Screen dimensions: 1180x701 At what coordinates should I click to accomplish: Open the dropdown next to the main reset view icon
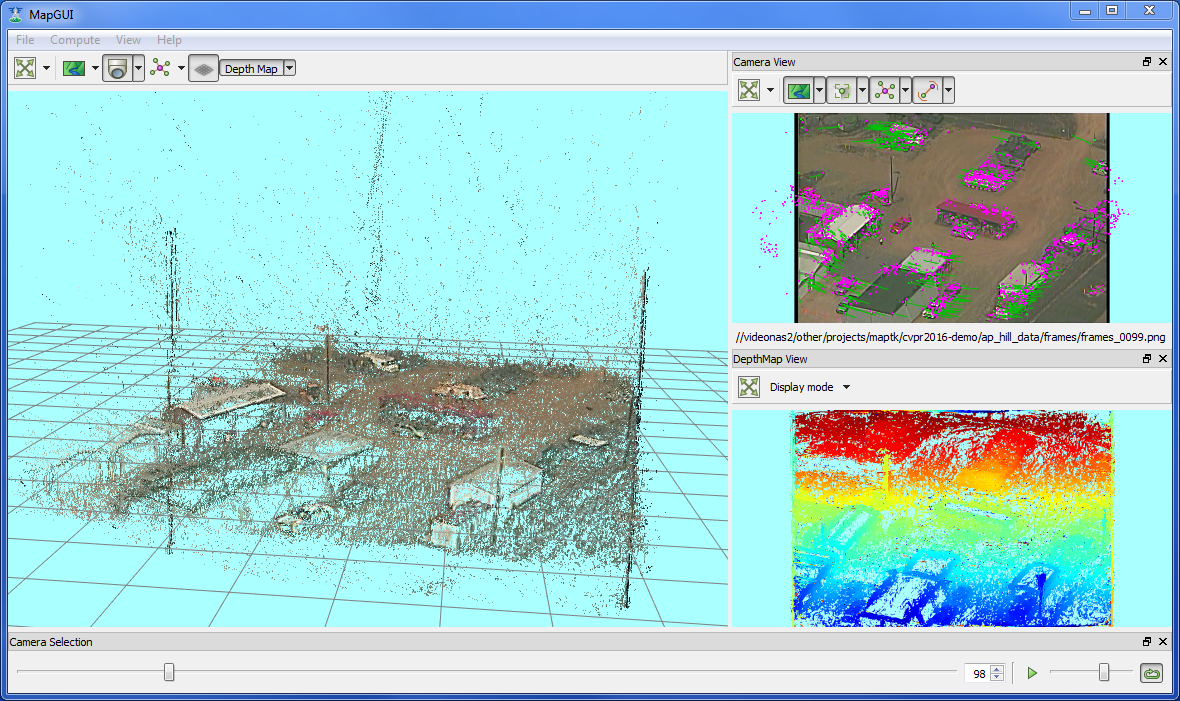[47, 69]
